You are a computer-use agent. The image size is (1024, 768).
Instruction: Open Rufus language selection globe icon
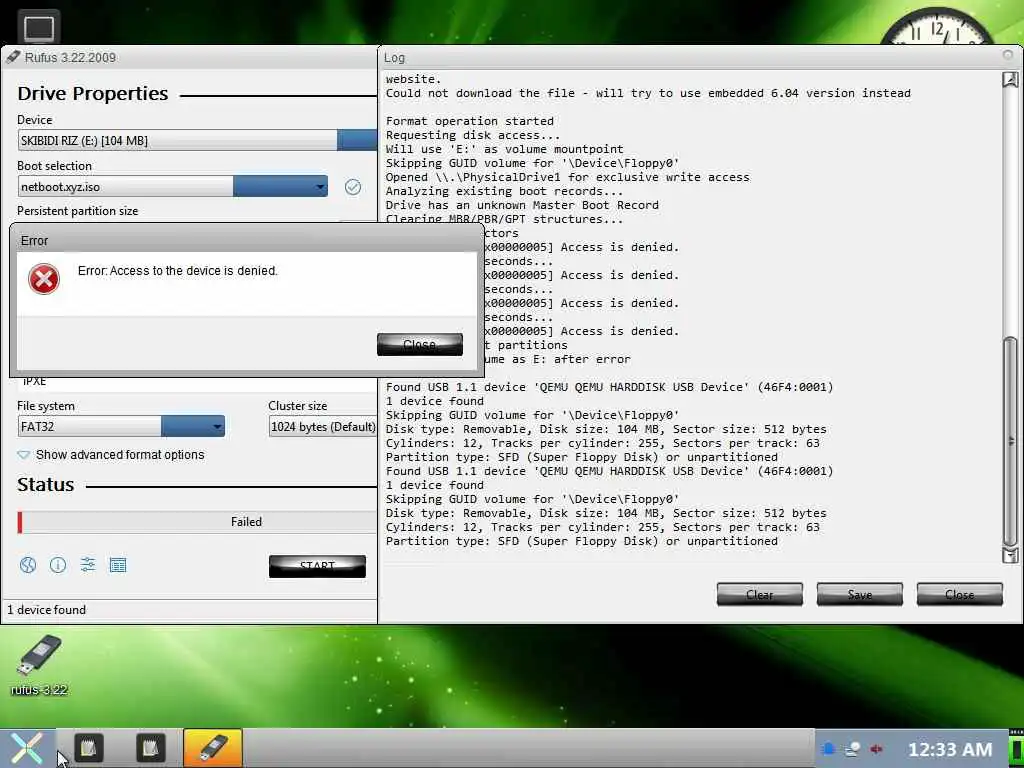27,565
